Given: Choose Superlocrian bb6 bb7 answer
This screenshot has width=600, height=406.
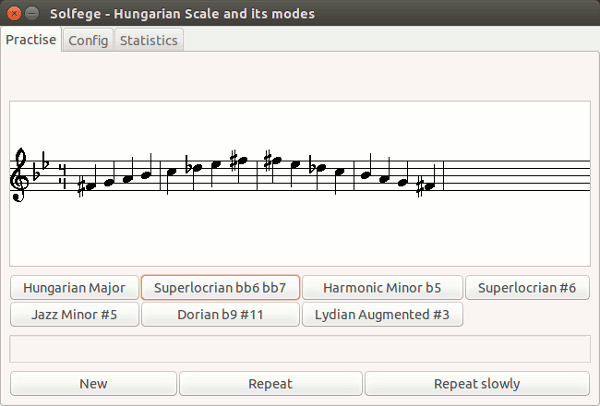Looking at the screenshot, I should pos(220,288).
